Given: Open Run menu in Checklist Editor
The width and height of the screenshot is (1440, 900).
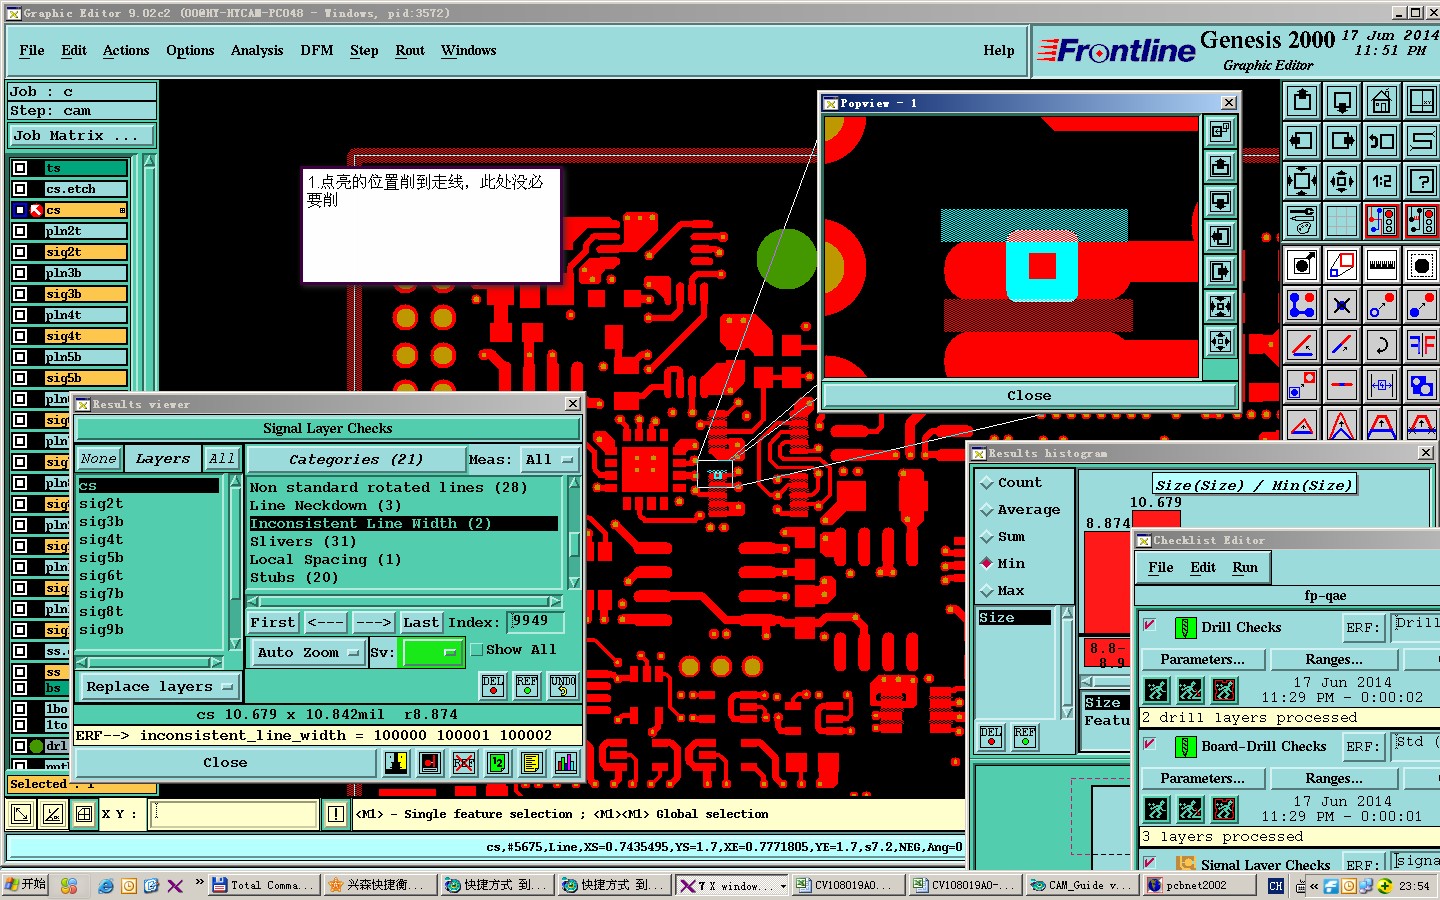Looking at the screenshot, I should point(1245,567).
